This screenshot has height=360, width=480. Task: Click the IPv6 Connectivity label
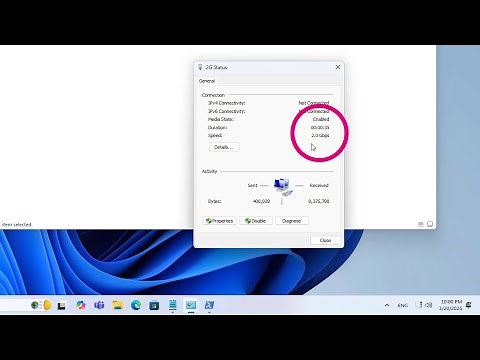227,111
